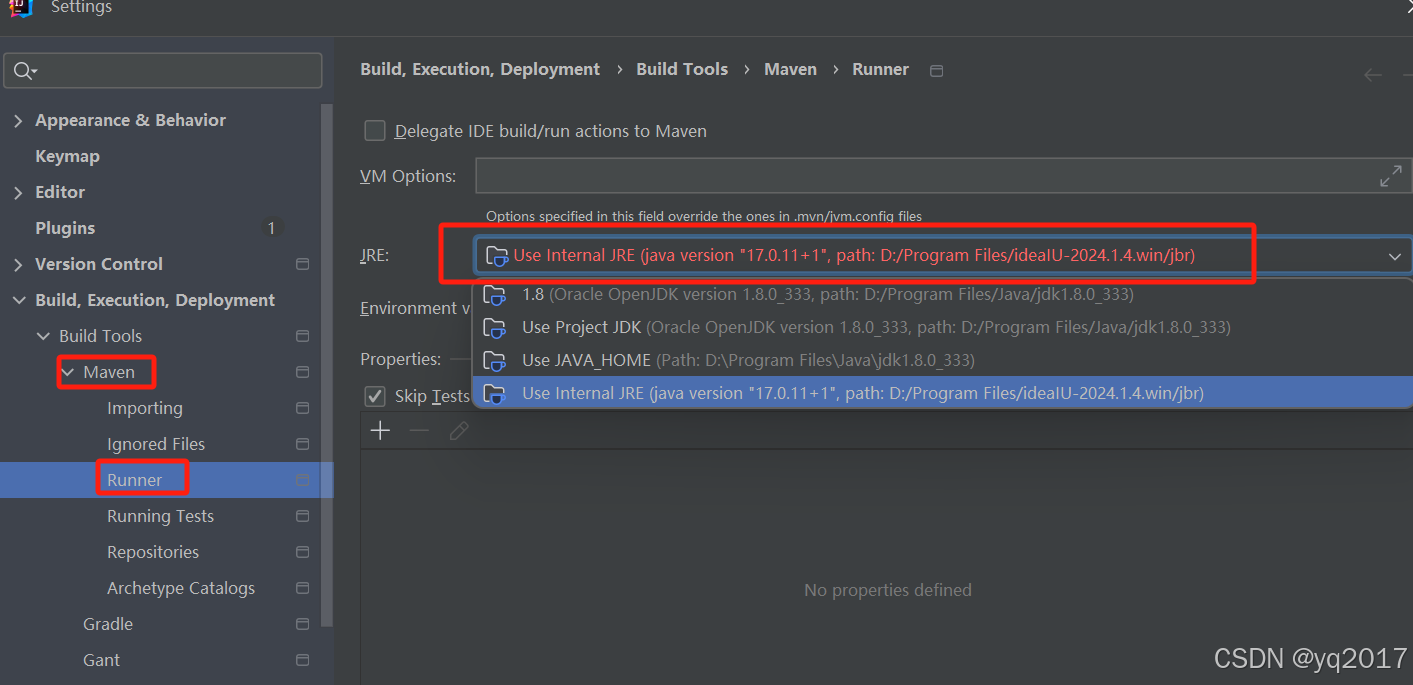Remove a property with the minus icon
The image size is (1413, 685).
coord(418,430)
